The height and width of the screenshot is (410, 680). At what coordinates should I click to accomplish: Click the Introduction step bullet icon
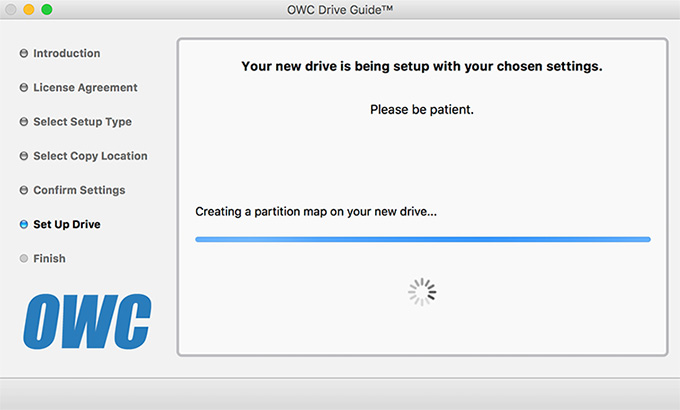tap(24, 53)
